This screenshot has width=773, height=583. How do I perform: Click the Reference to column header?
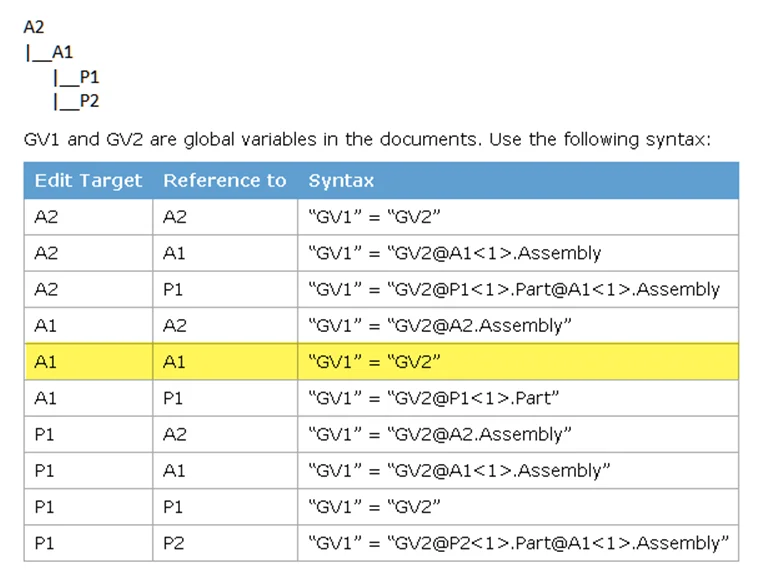point(224,181)
